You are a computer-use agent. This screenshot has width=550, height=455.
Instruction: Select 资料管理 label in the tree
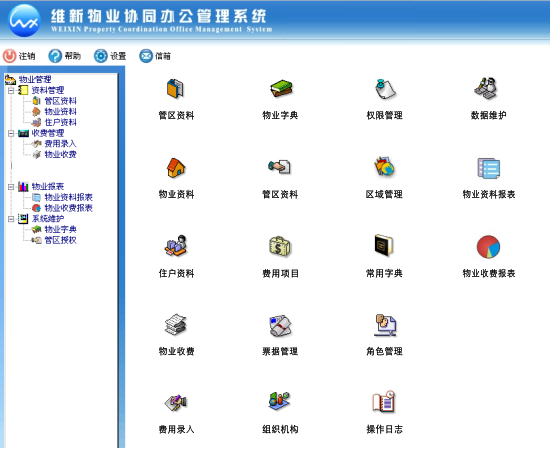point(48,90)
